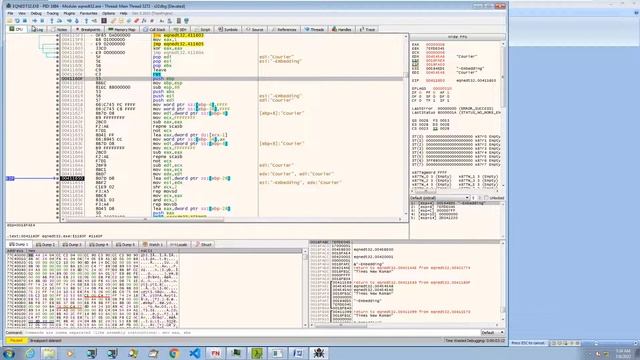The height and width of the screenshot is (360, 640).
Task: Select the Dump 3 tab
Action: [x=72, y=244]
